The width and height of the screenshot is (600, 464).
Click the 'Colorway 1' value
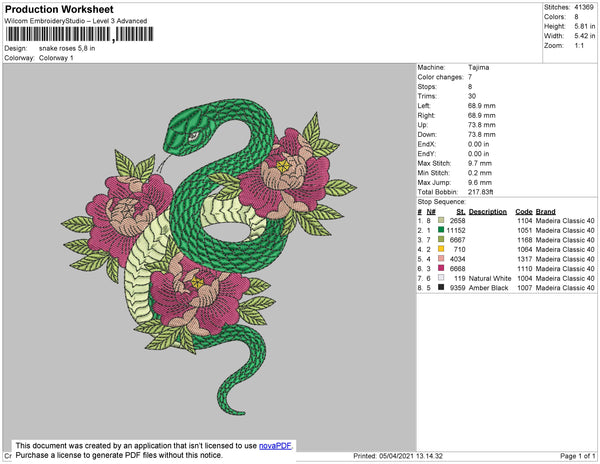(56, 58)
